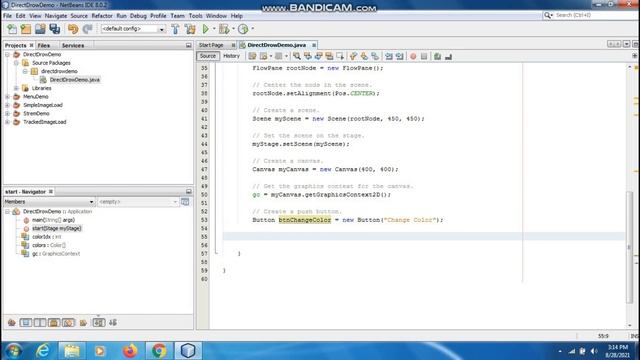Open the Refactor menu
This screenshot has width=640, height=360.
[102, 16]
